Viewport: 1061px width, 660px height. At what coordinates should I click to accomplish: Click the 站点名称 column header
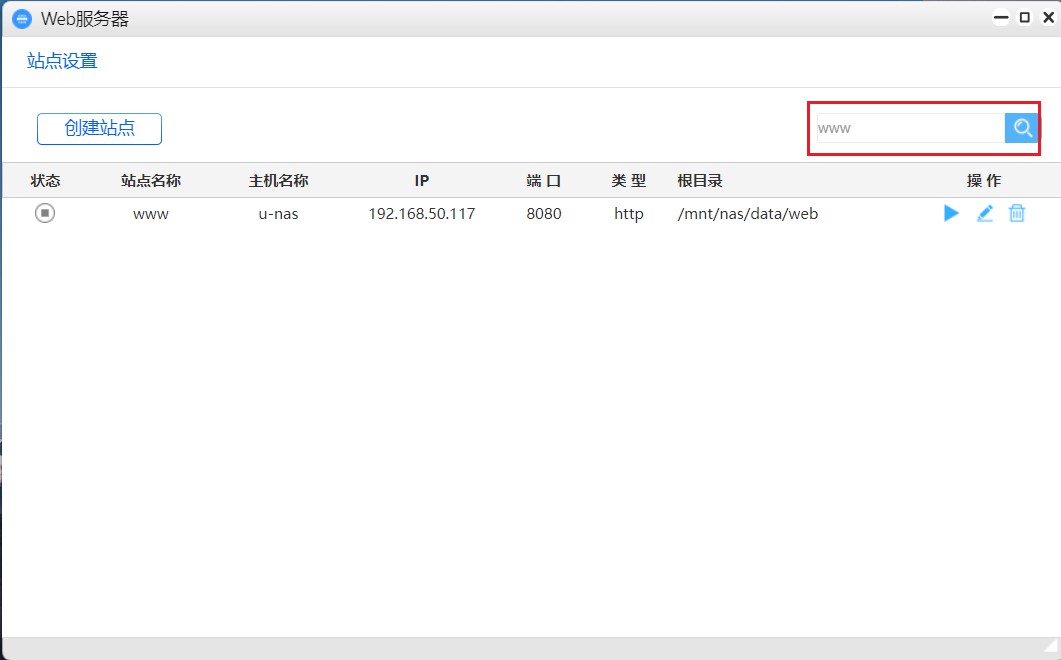coord(151,181)
